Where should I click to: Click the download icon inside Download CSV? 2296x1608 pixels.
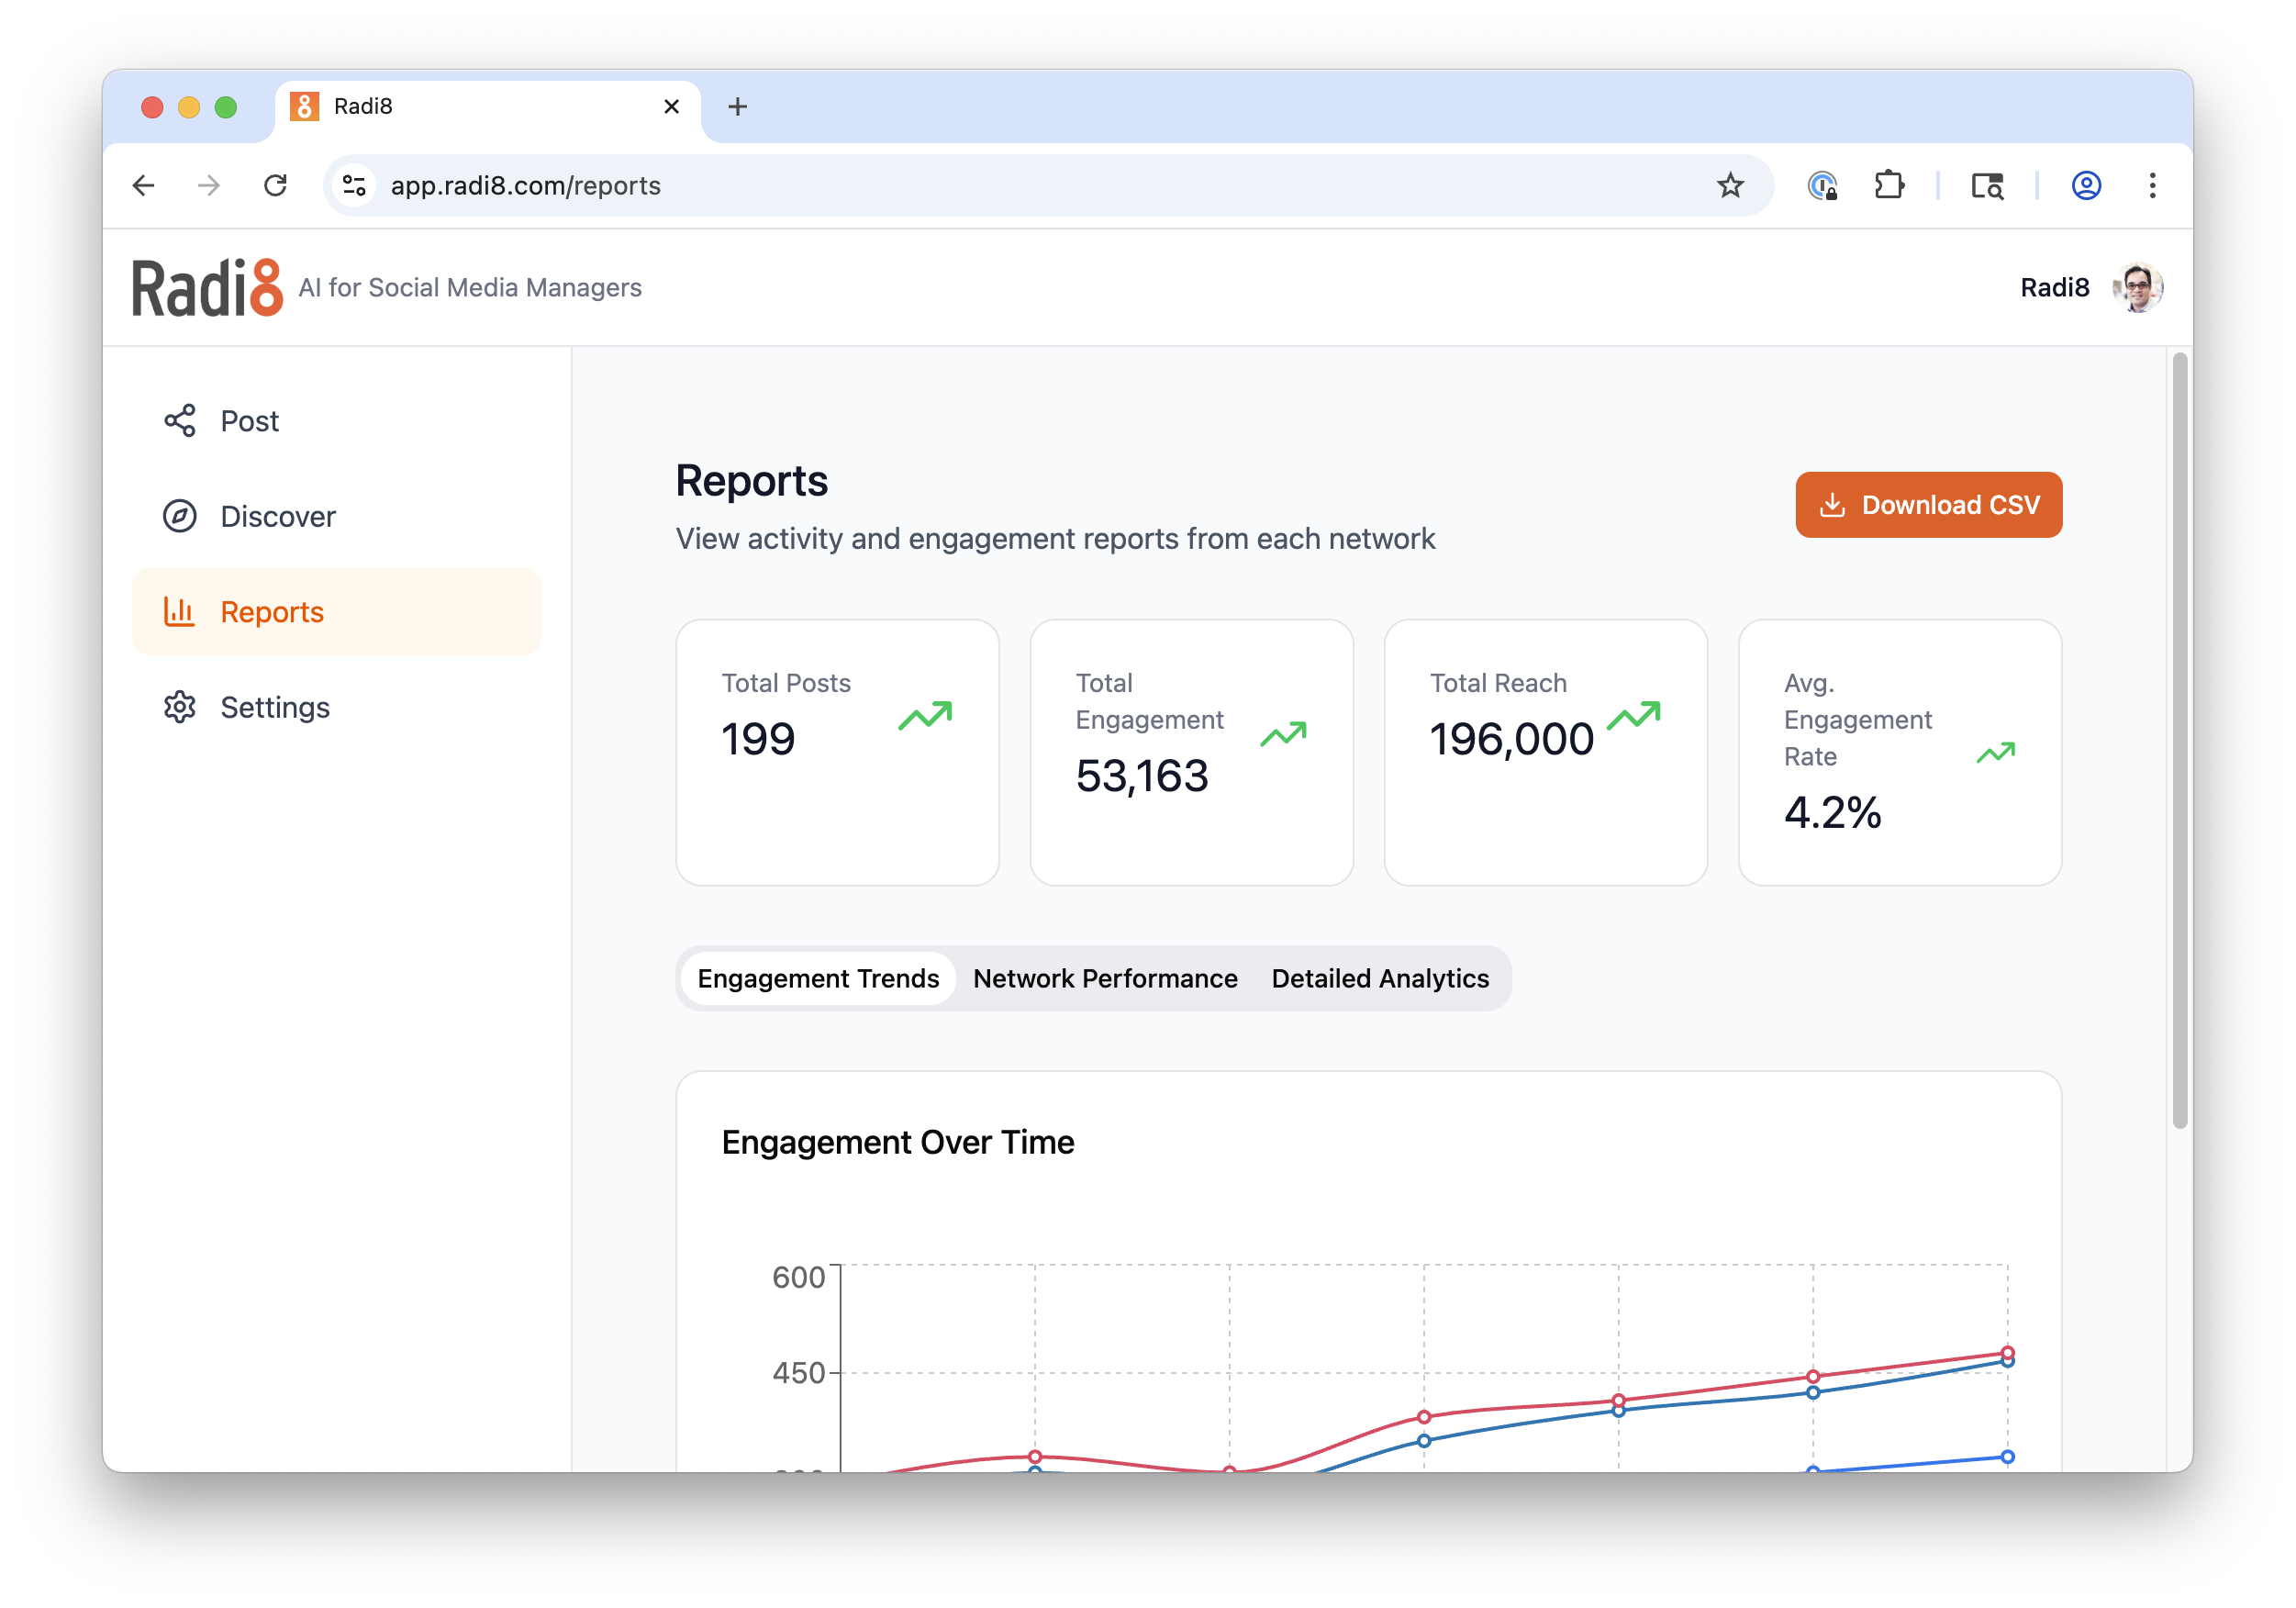click(1834, 505)
